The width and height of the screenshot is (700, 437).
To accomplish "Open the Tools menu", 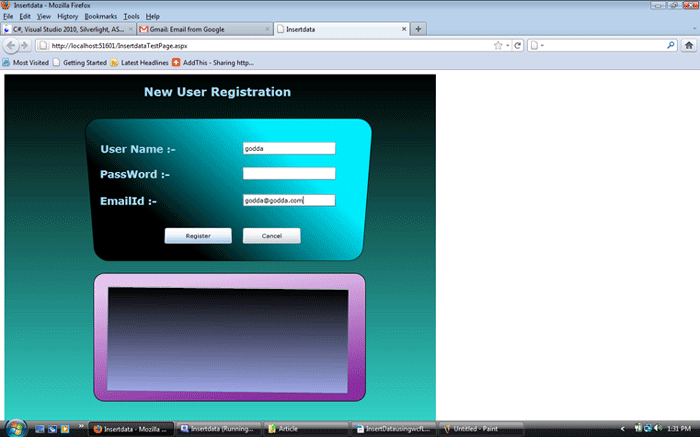I will 131,17.
